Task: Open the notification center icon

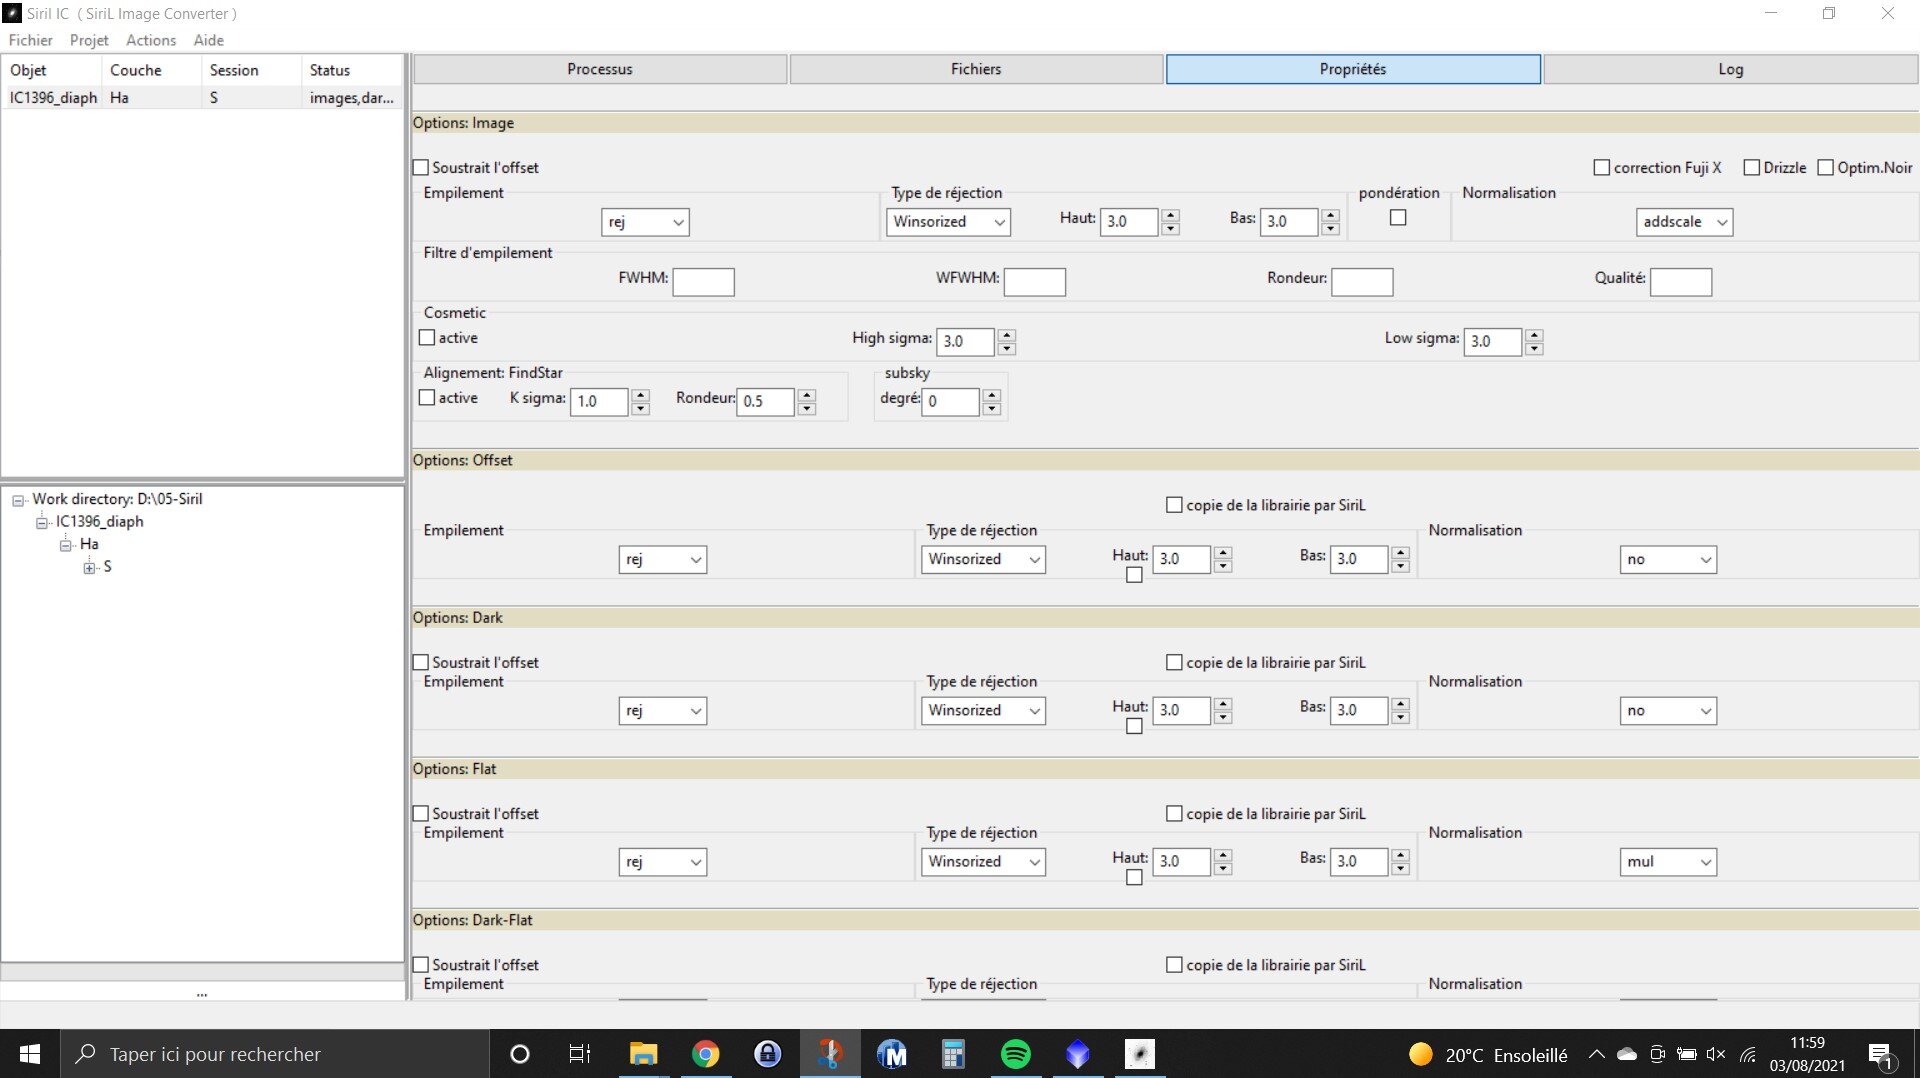Action: (1881, 1055)
